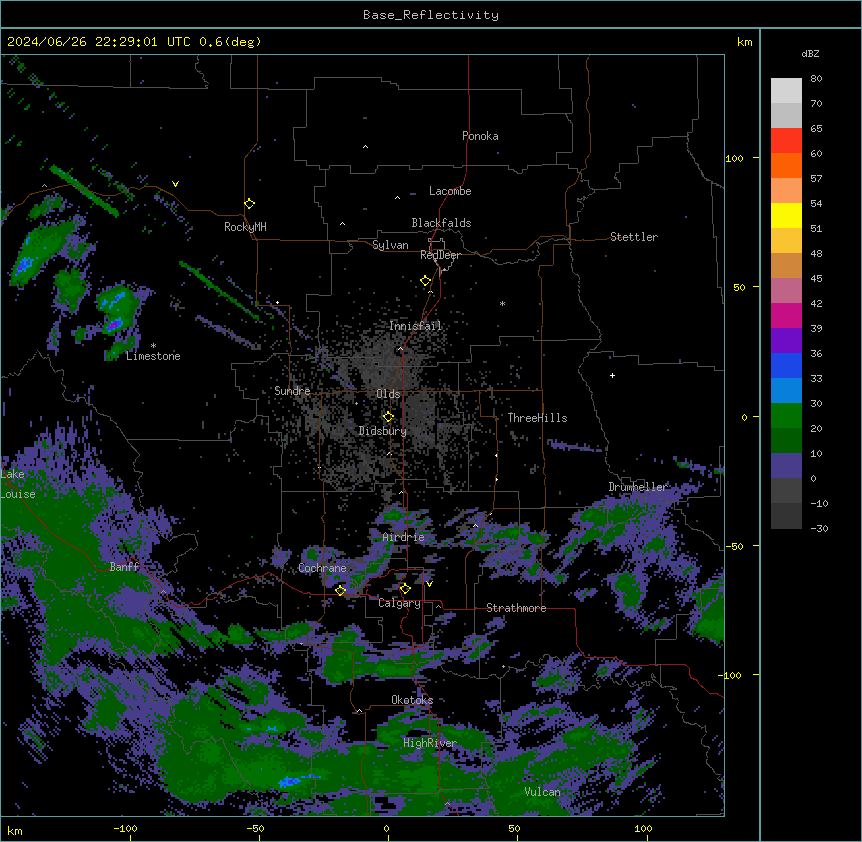The width and height of the screenshot is (862, 842).
Task: Click the -100 km tick on the right axis
Action: [x=732, y=675]
